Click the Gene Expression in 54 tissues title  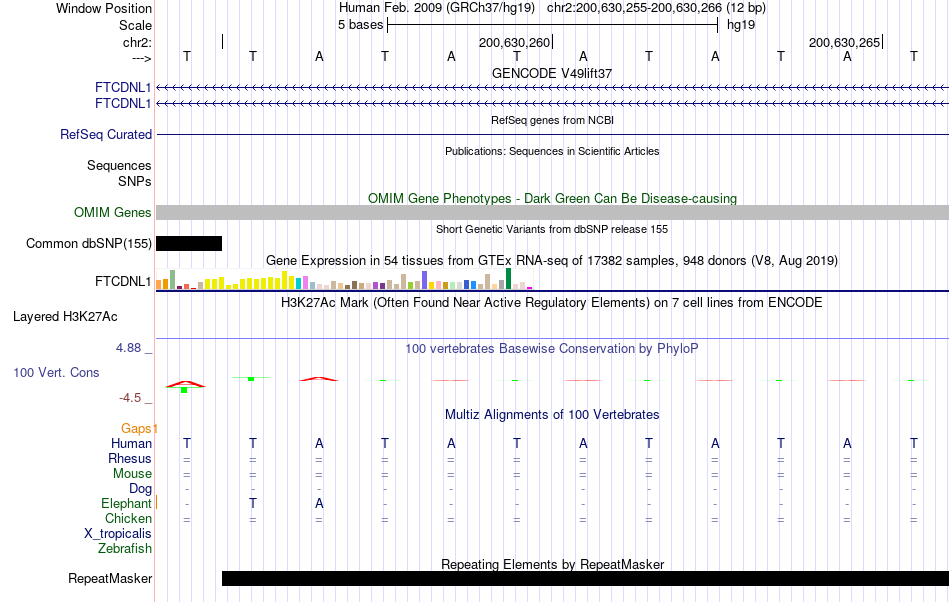552,260
